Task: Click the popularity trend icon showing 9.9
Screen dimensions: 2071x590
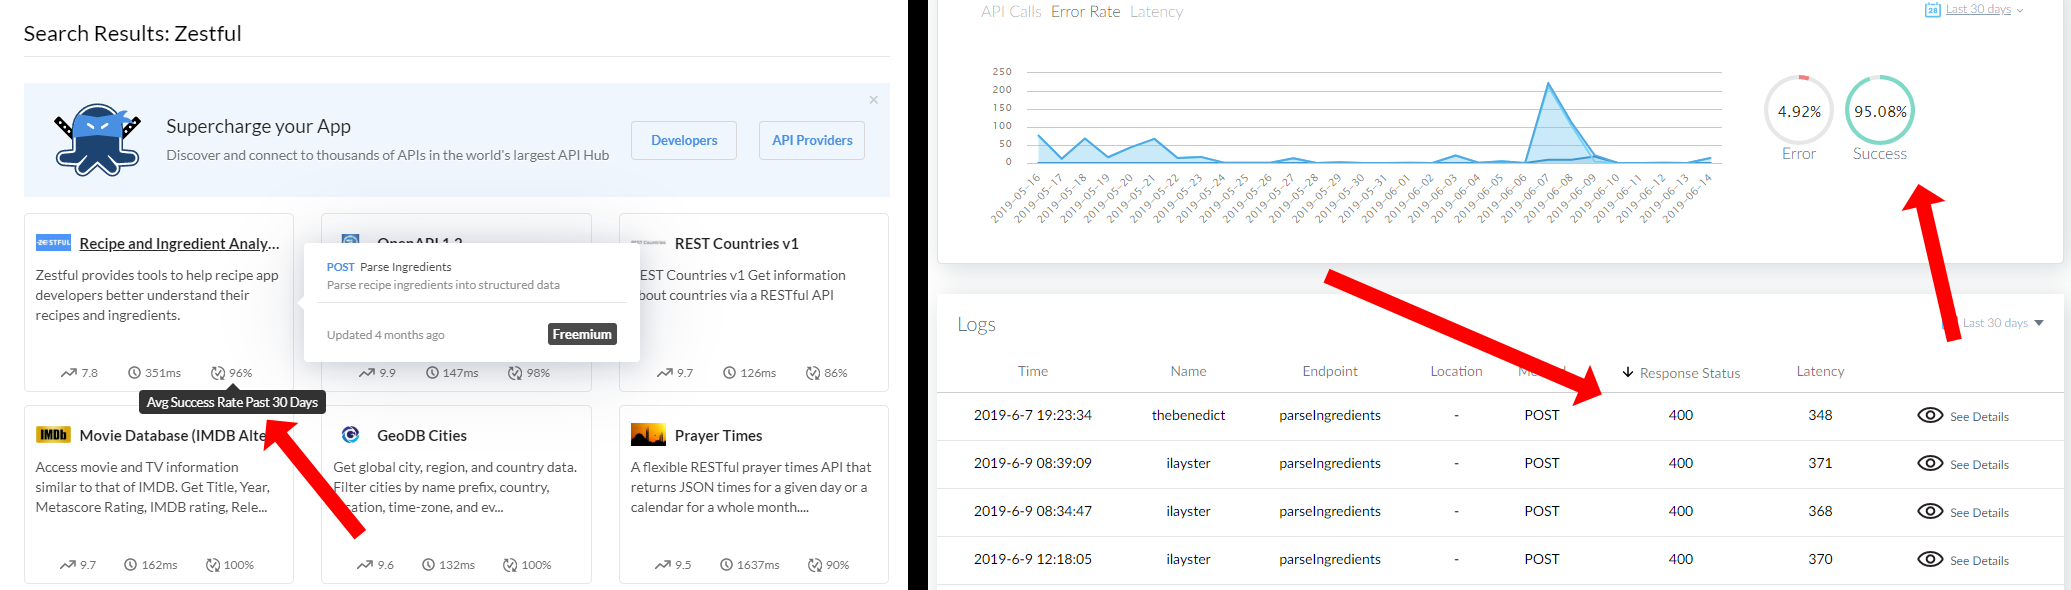Action: click(366, 373)
